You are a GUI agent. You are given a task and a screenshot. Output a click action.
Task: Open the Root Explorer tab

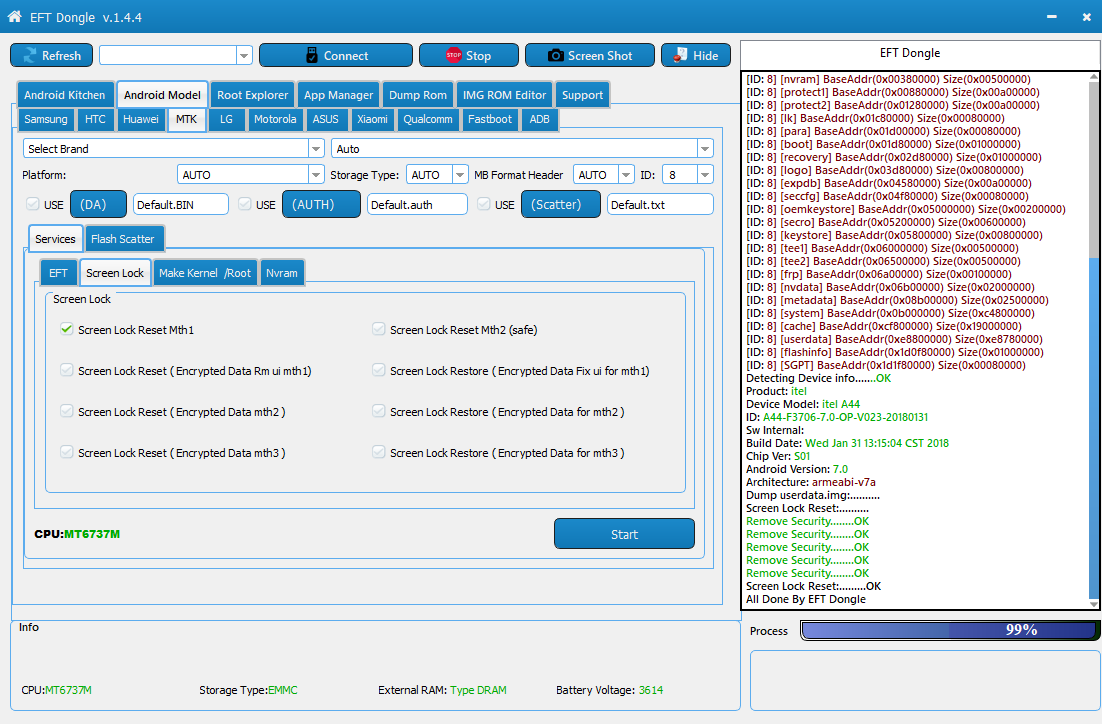click(252, 95)
